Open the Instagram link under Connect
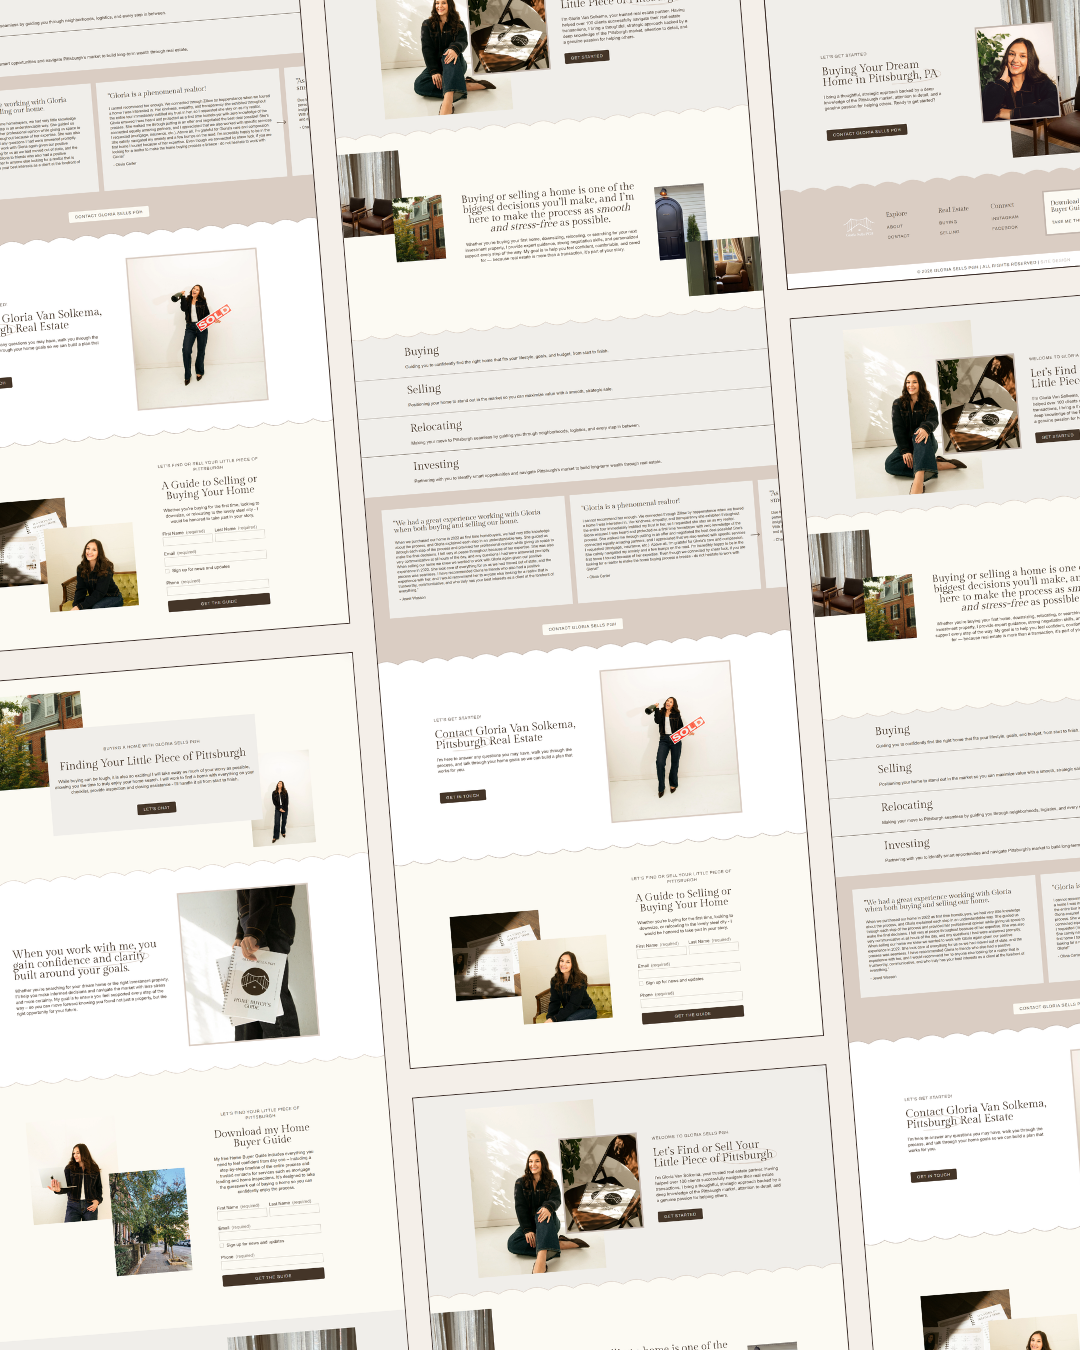 point(1005,217)
